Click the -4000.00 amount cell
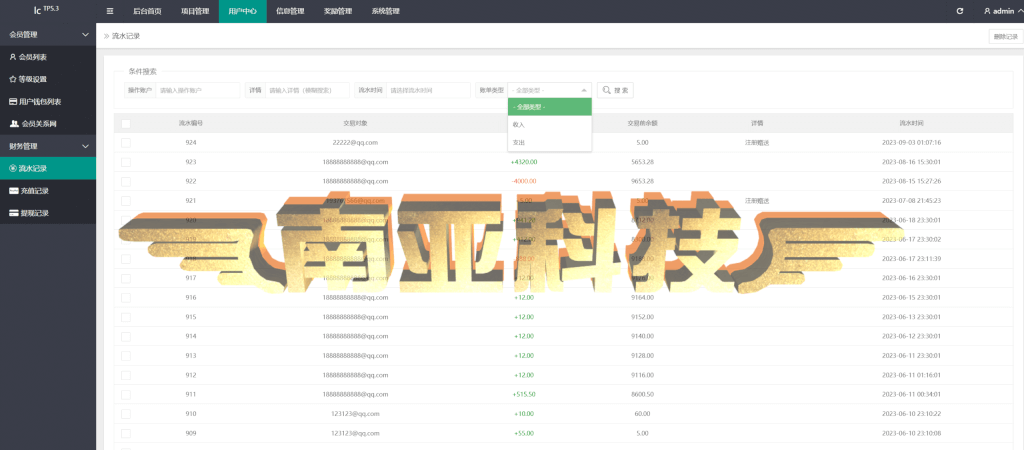Viewport: 1024px width, 450px height. [524, 181]
